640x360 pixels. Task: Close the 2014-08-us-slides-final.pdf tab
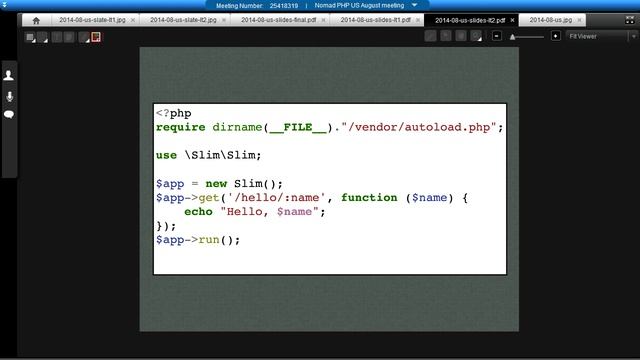pos(323,20)
